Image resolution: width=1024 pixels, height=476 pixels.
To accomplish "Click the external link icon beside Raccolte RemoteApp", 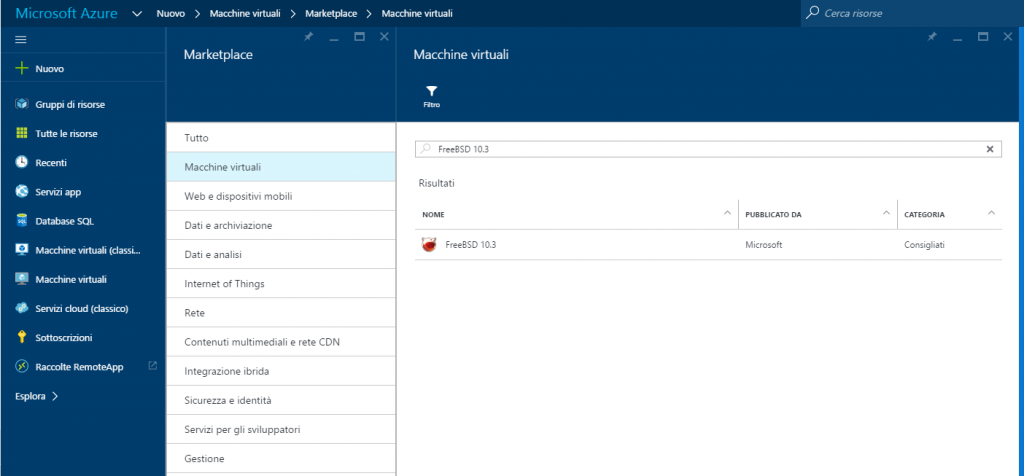I will tap(153, 366).
